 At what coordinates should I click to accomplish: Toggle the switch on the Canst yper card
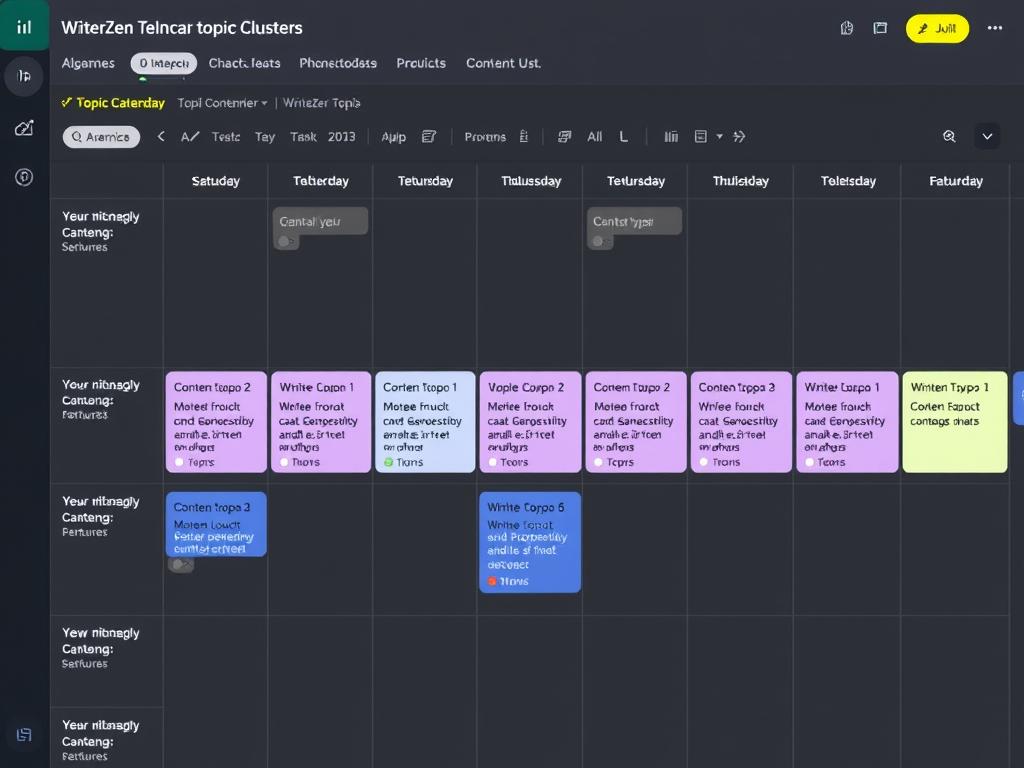[x=600, y=240]
